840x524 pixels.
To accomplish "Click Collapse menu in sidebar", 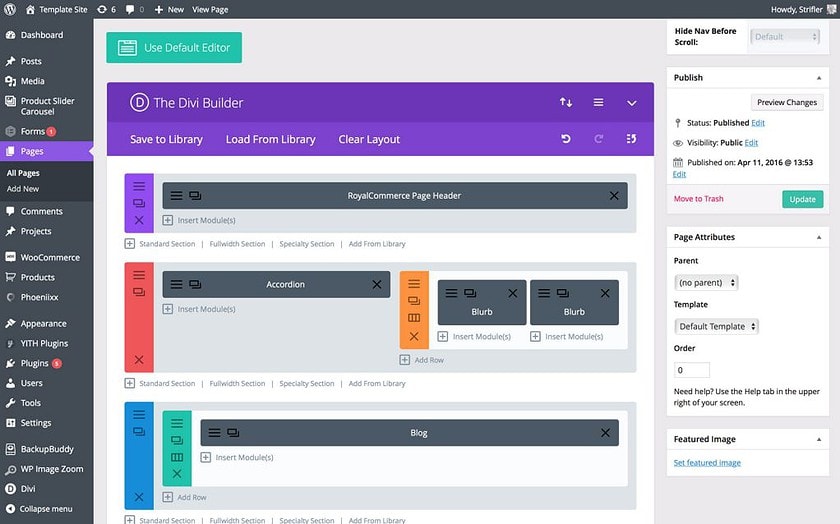I will click(46, 509).
